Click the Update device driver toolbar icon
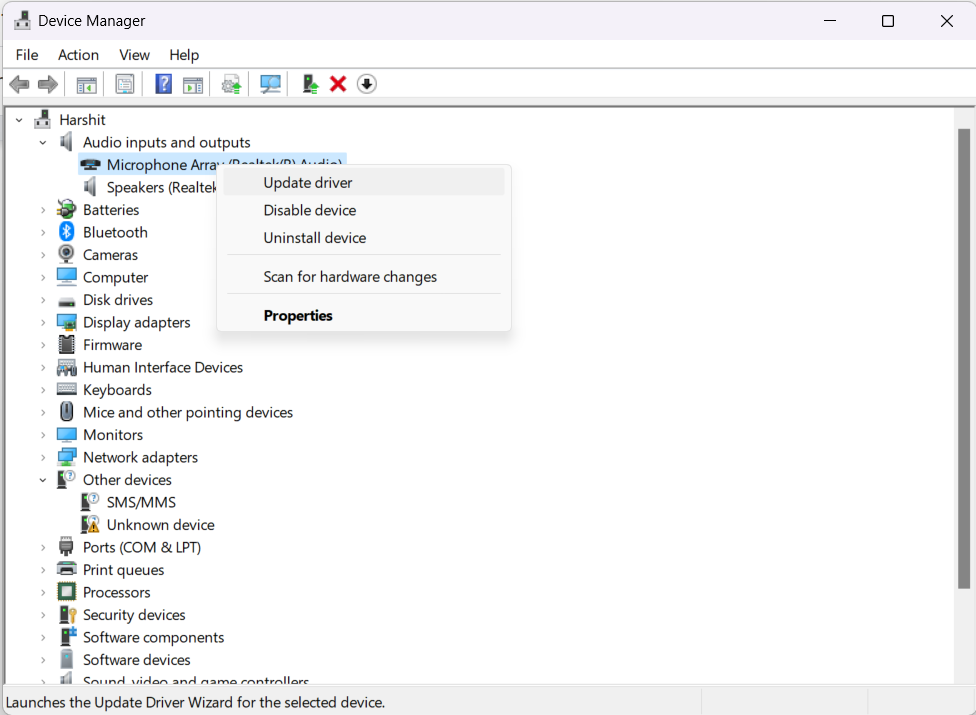The image size is (976, 715). [x=310, y=84]
